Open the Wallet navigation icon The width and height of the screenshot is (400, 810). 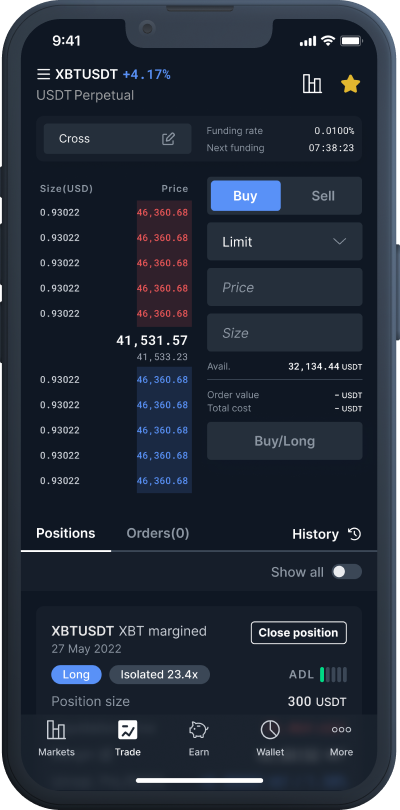[270, 739]
